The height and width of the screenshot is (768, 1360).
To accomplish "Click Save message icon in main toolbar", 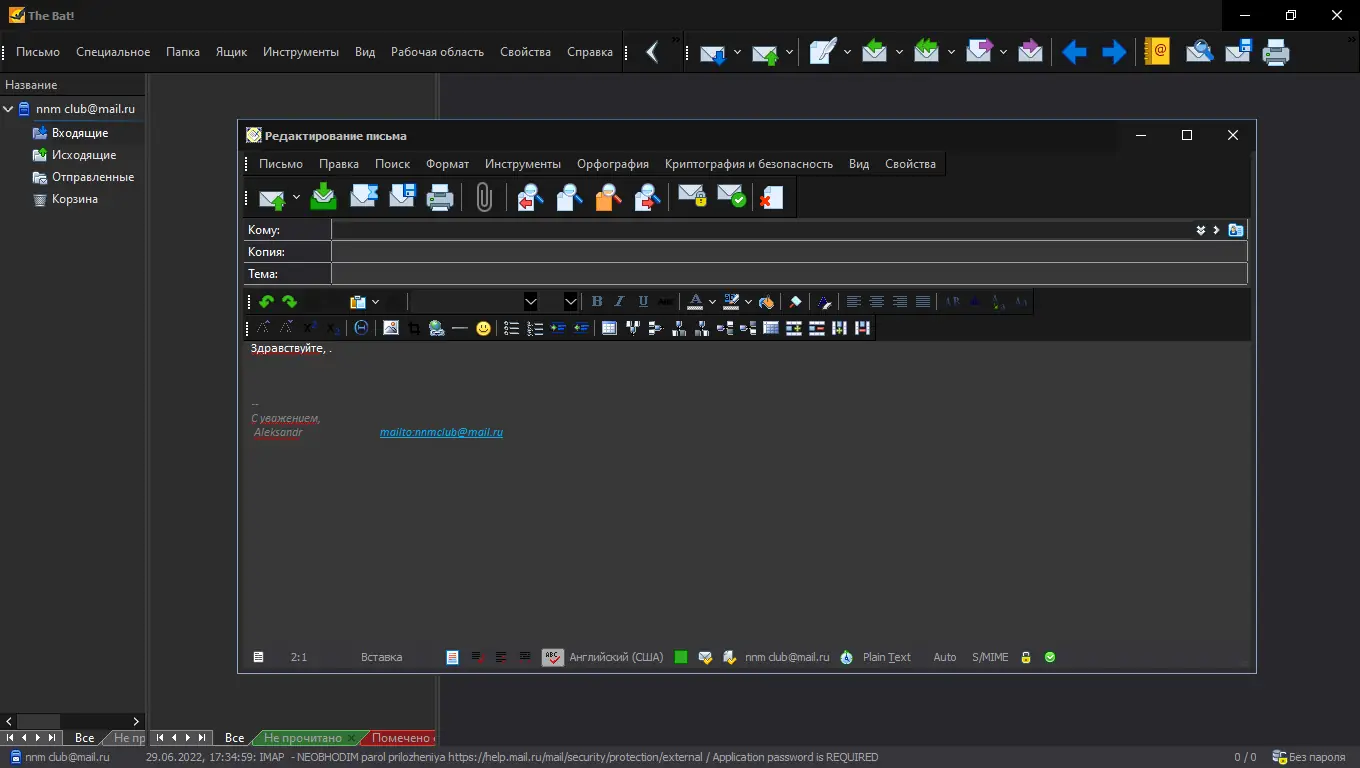I will [x=1238, y=52].
